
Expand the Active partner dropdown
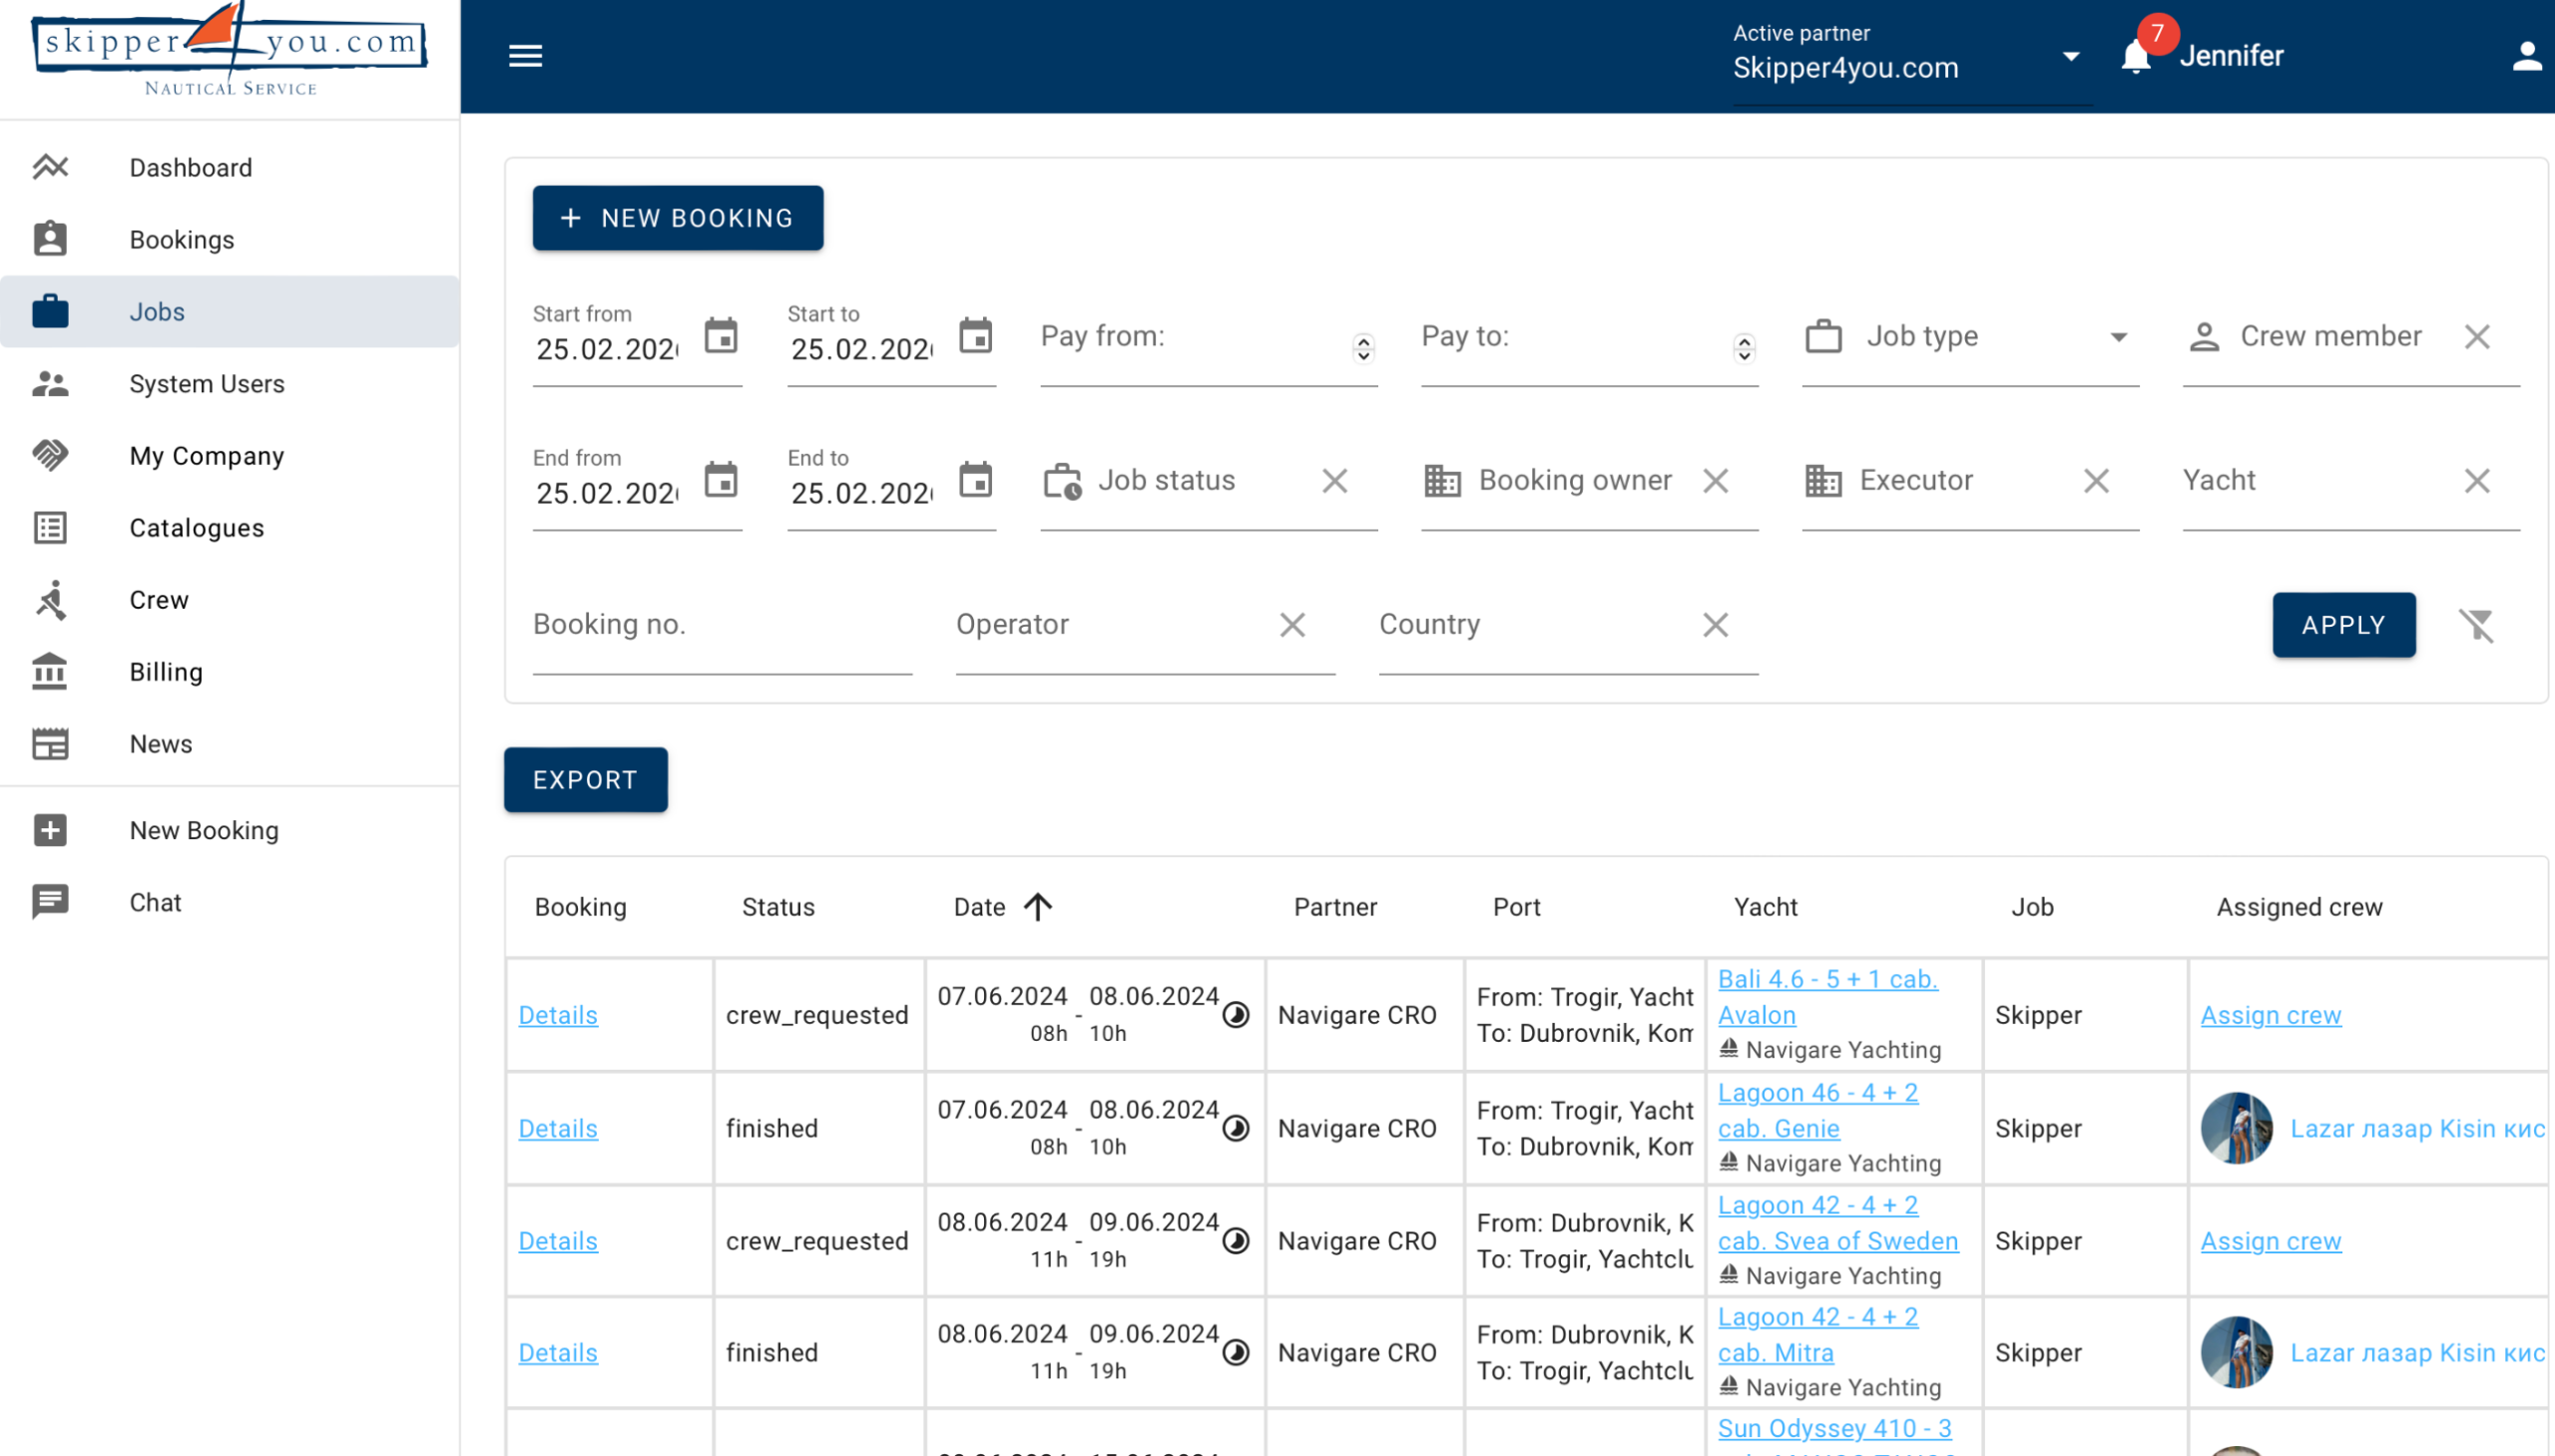[x=2071, y=57]
